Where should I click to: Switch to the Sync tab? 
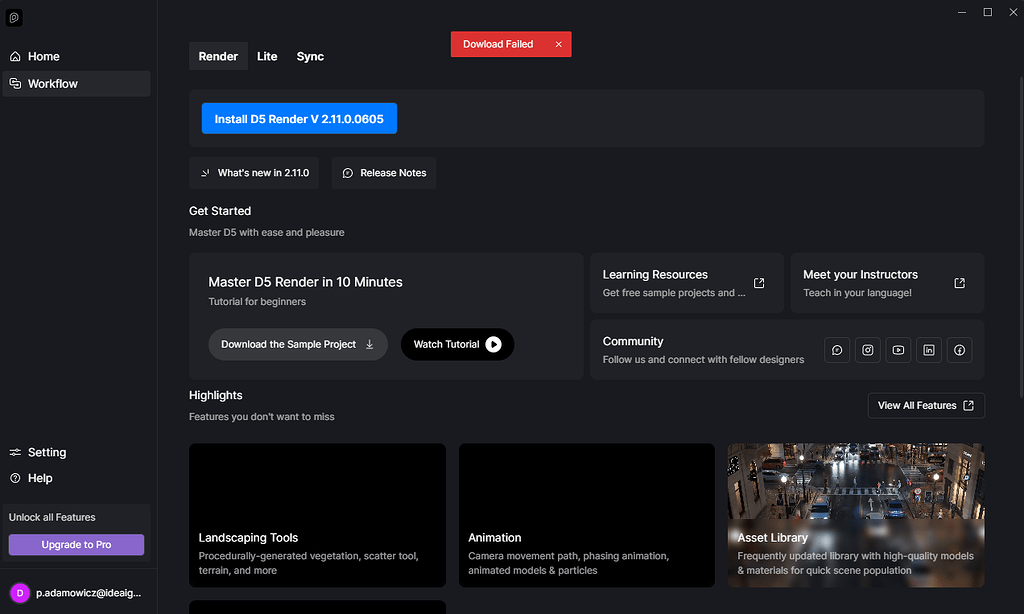tap(309, 56)
